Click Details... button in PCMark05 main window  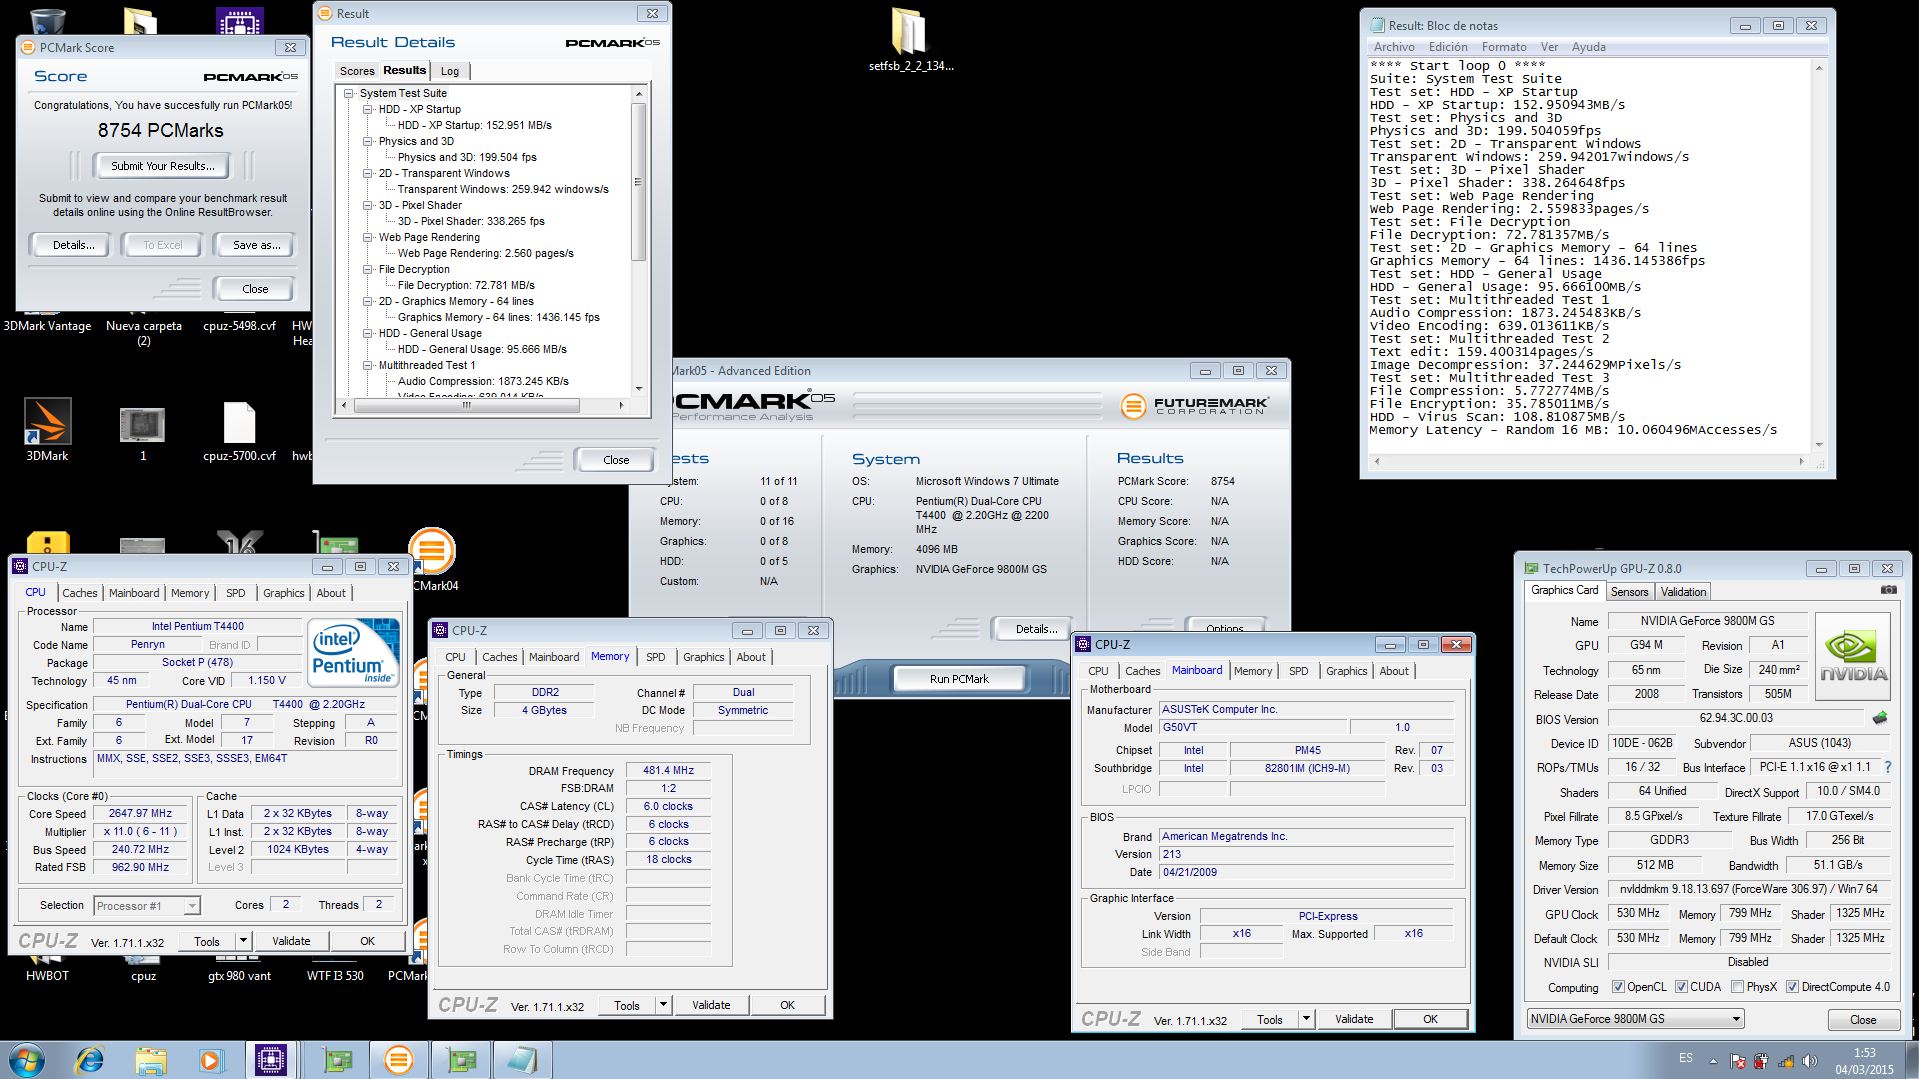click(1035, 629)
